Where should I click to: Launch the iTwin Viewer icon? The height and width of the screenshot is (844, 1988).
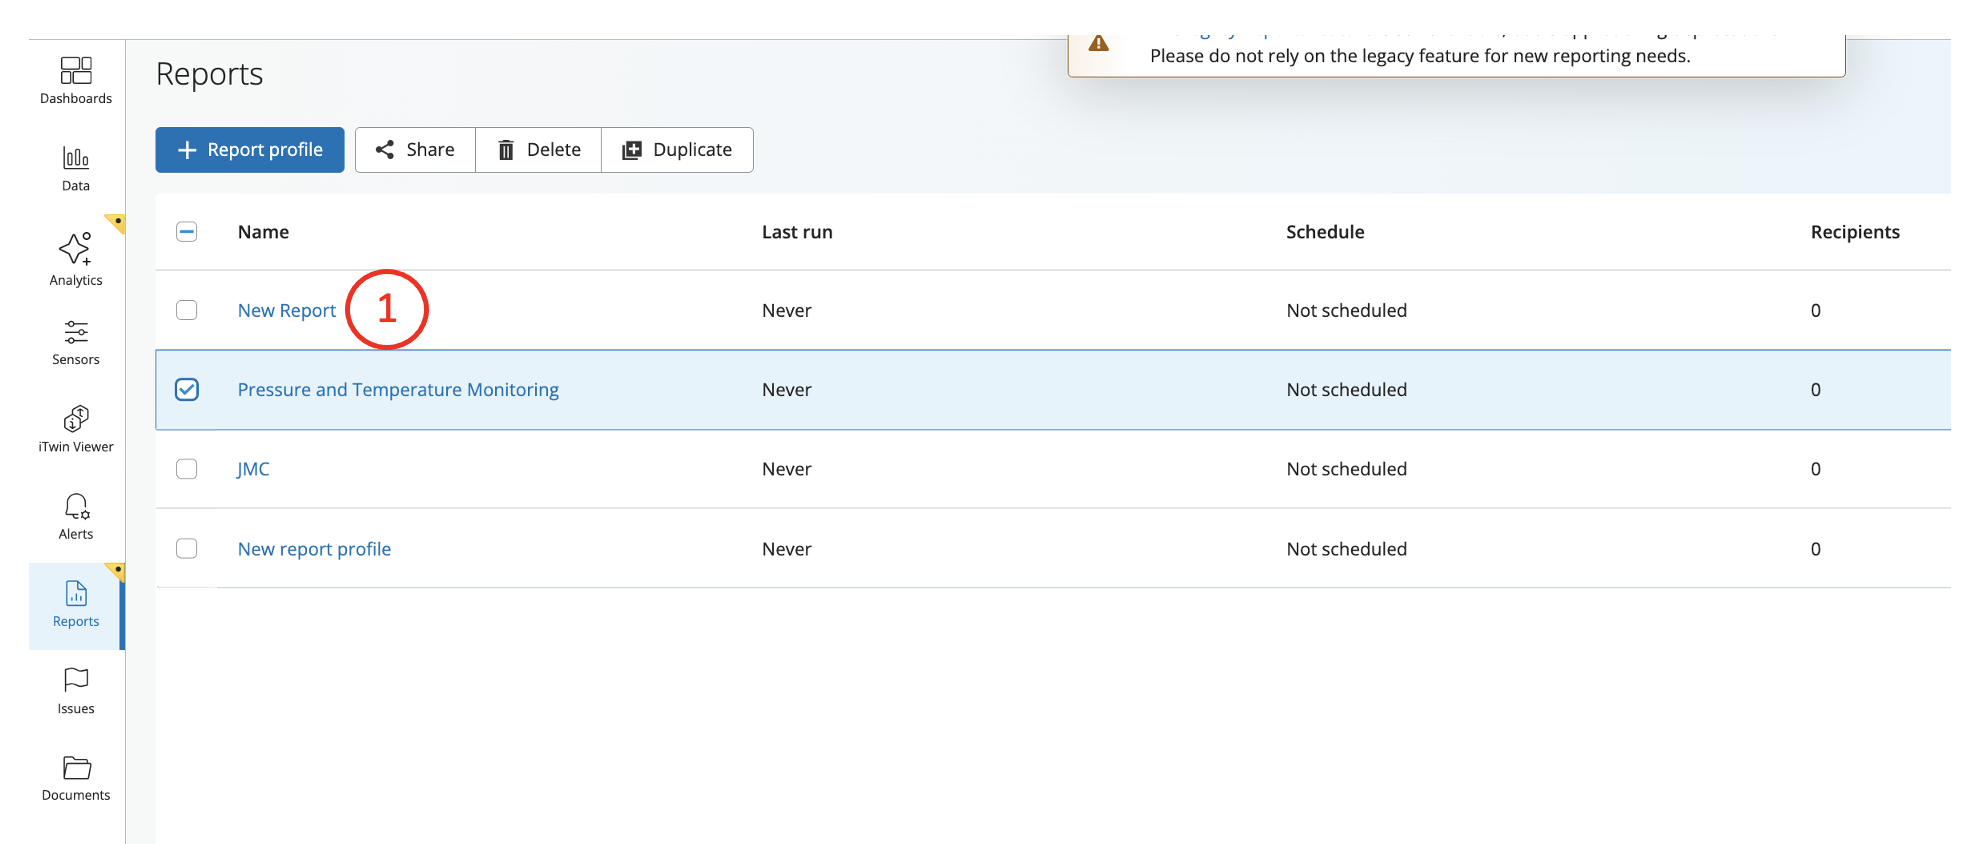[x=76, y=418]
